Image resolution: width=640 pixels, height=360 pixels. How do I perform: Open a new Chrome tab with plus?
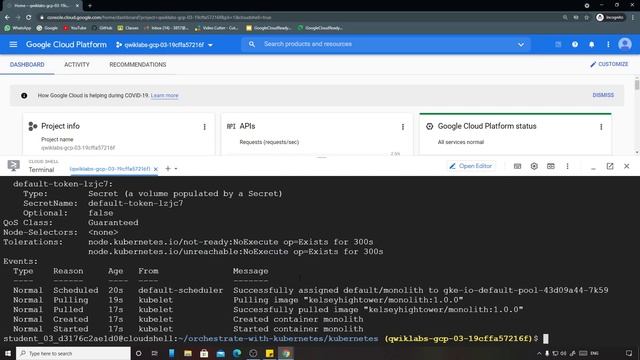(90, 6)
